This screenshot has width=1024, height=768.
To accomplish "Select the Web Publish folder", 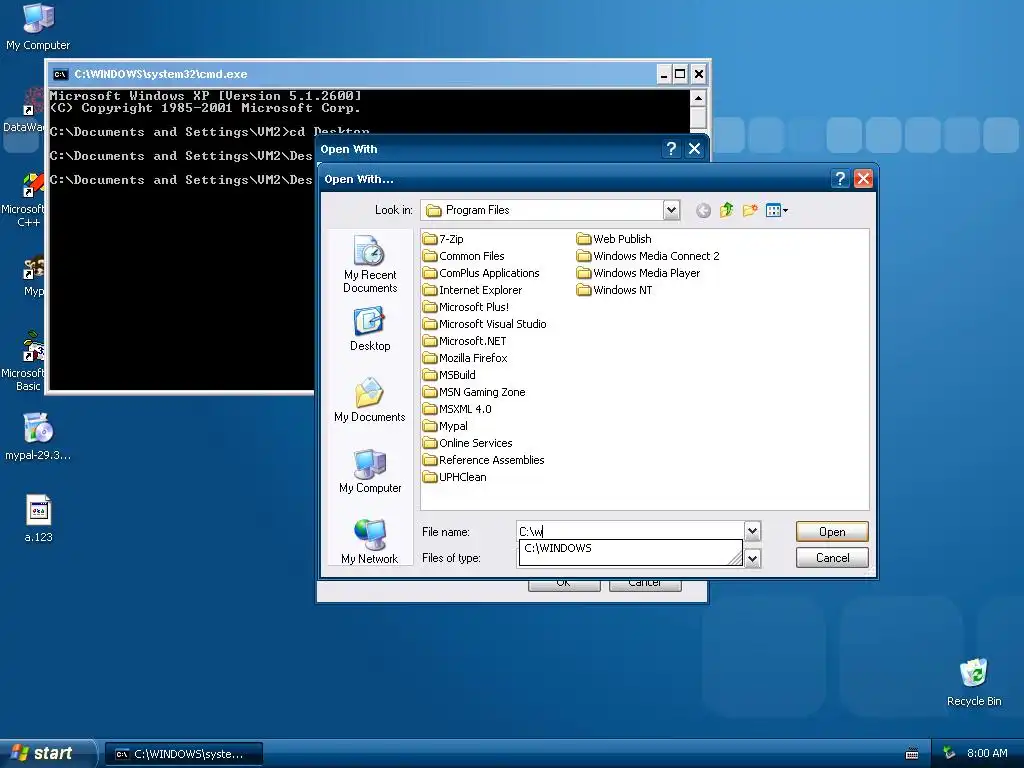I will click(x=614, y=239).
